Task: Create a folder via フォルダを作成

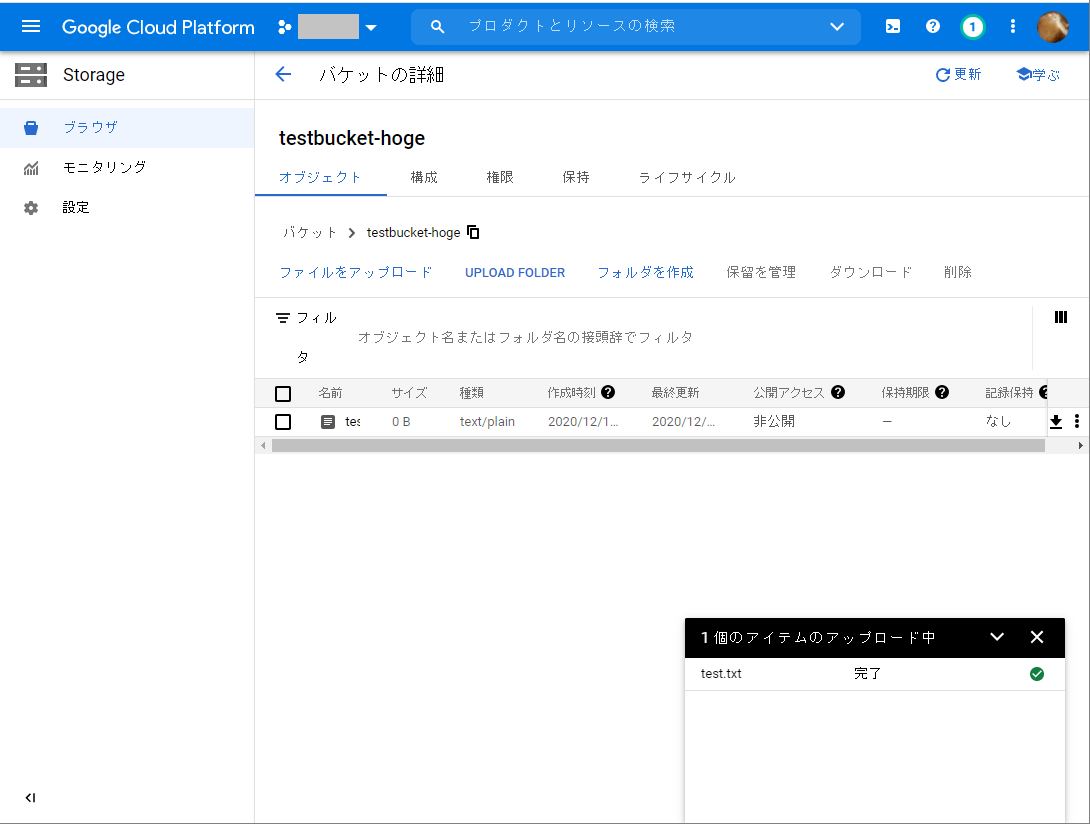Action: [x=644, y=272]
